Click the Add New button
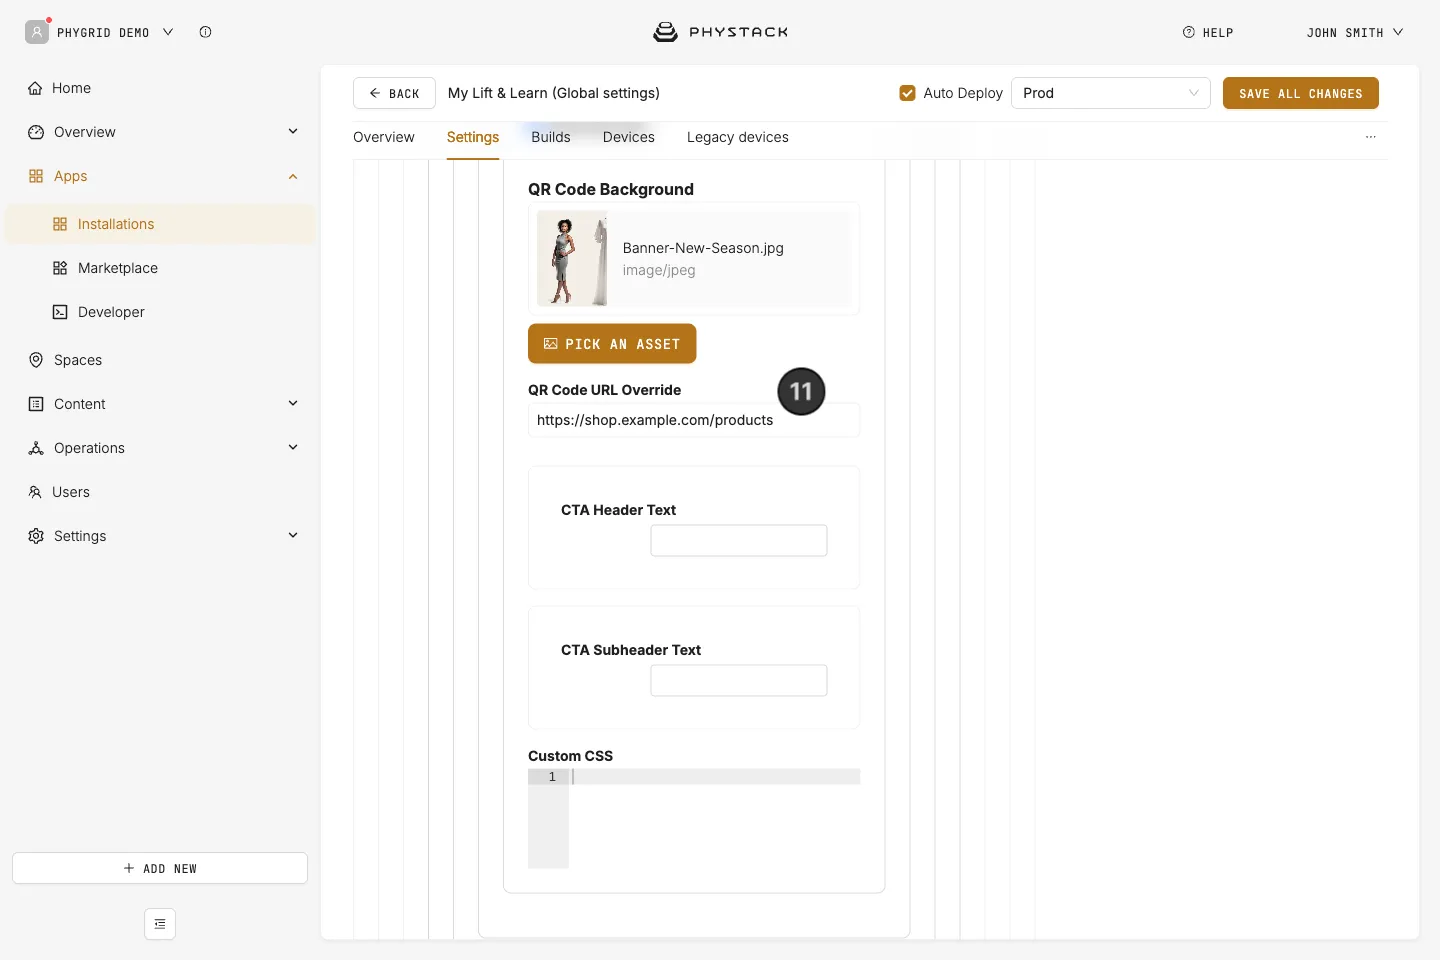 [160, 868]
